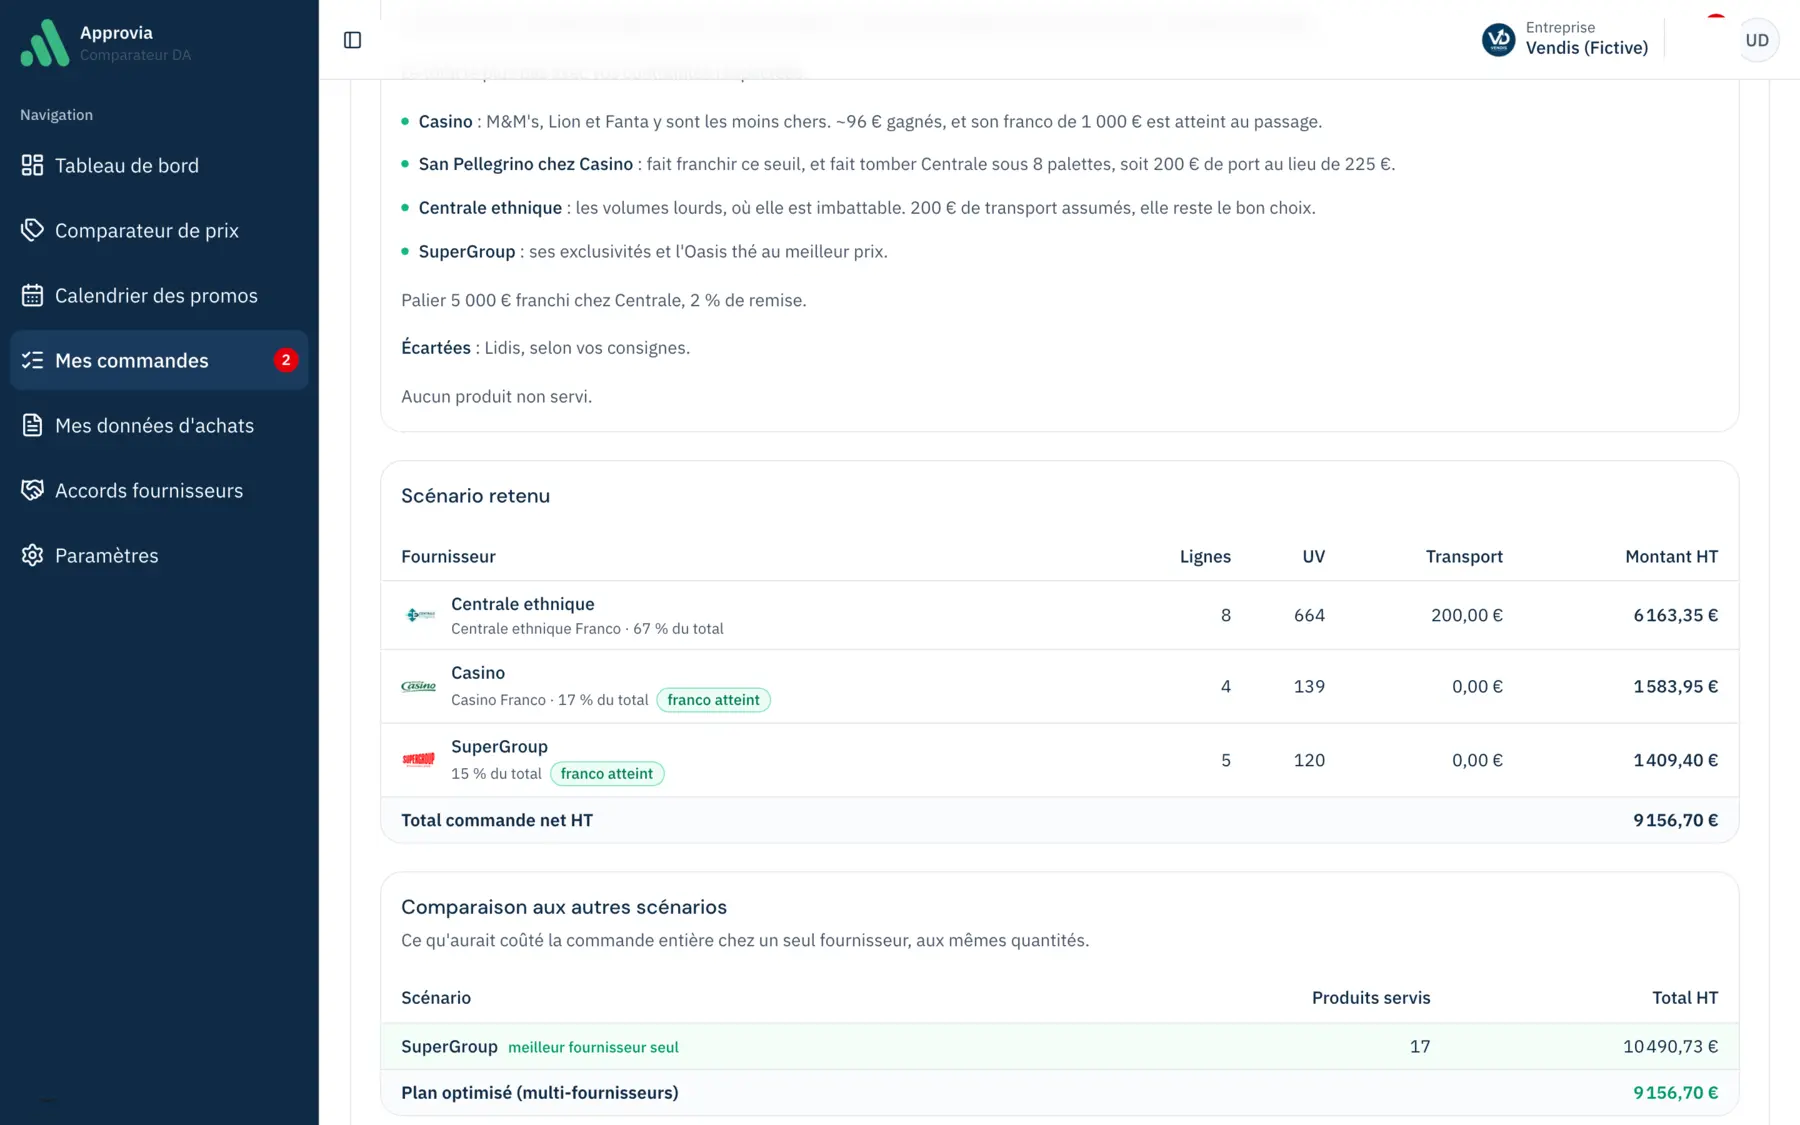
Task: Click the Approvia logo icon
Action: [x=45, y=42]
